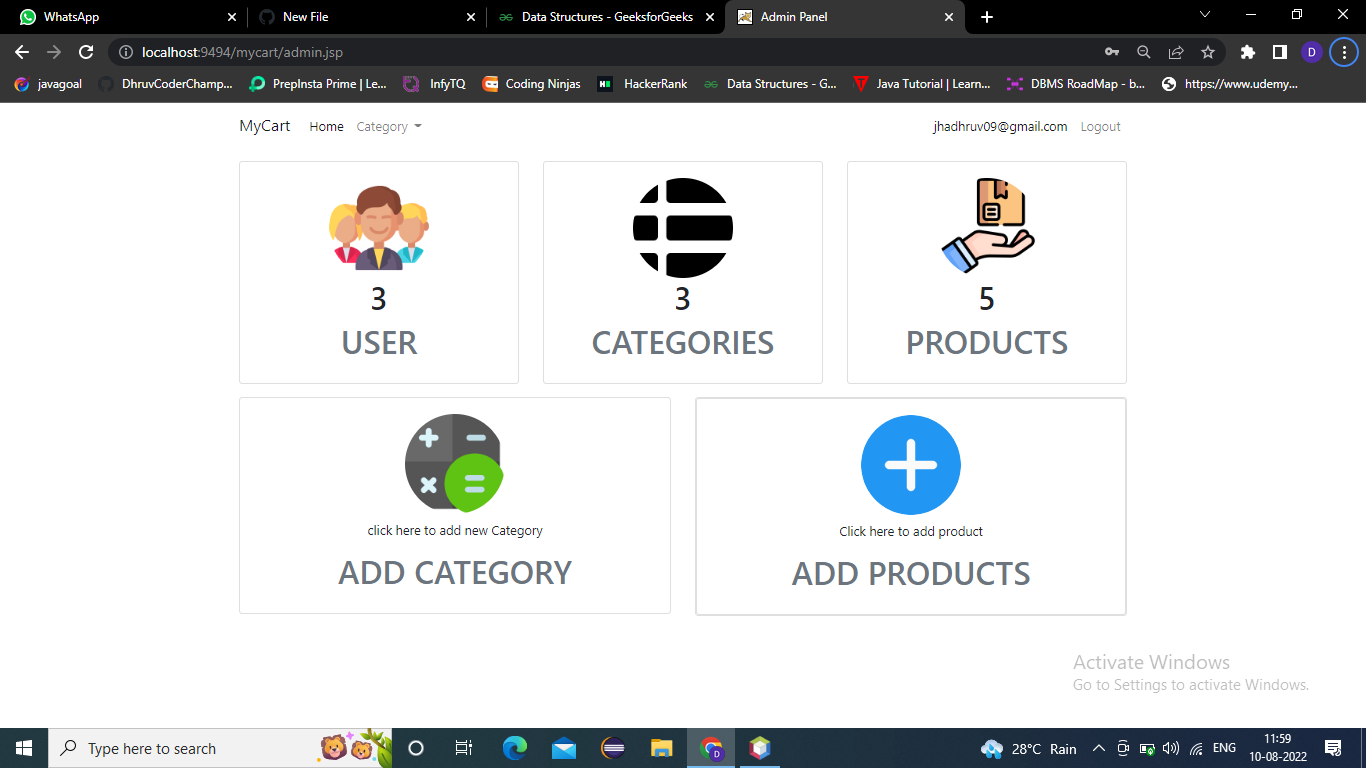1366x768 pixels.
Task: Click the browser reload icon
Action: point(86,52)
